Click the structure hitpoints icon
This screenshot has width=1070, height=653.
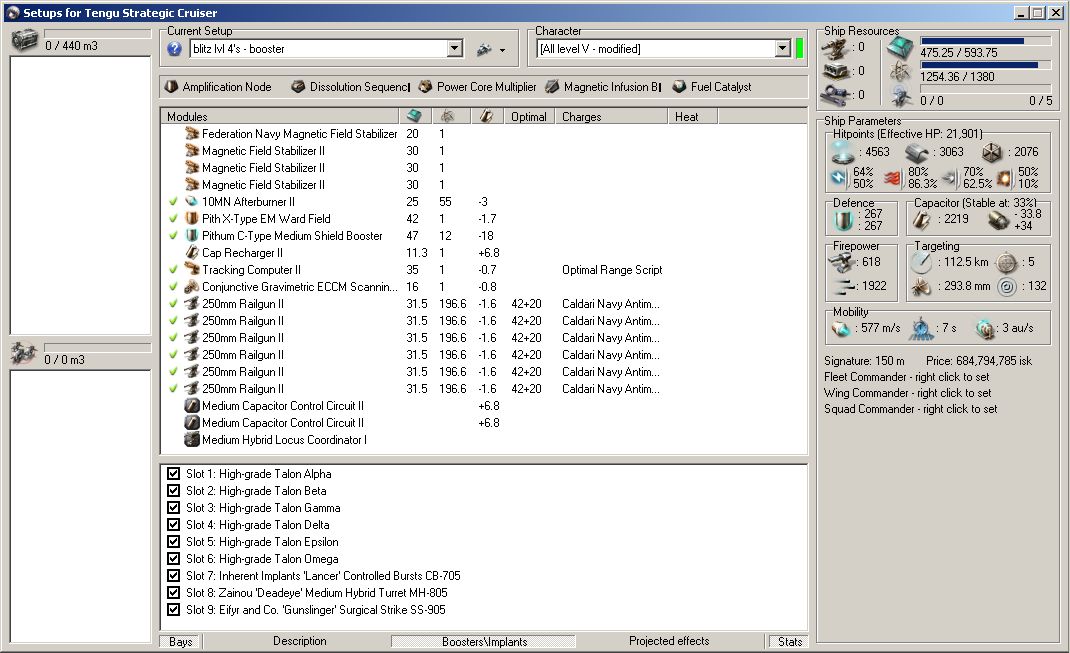click(x=992, y=152)
